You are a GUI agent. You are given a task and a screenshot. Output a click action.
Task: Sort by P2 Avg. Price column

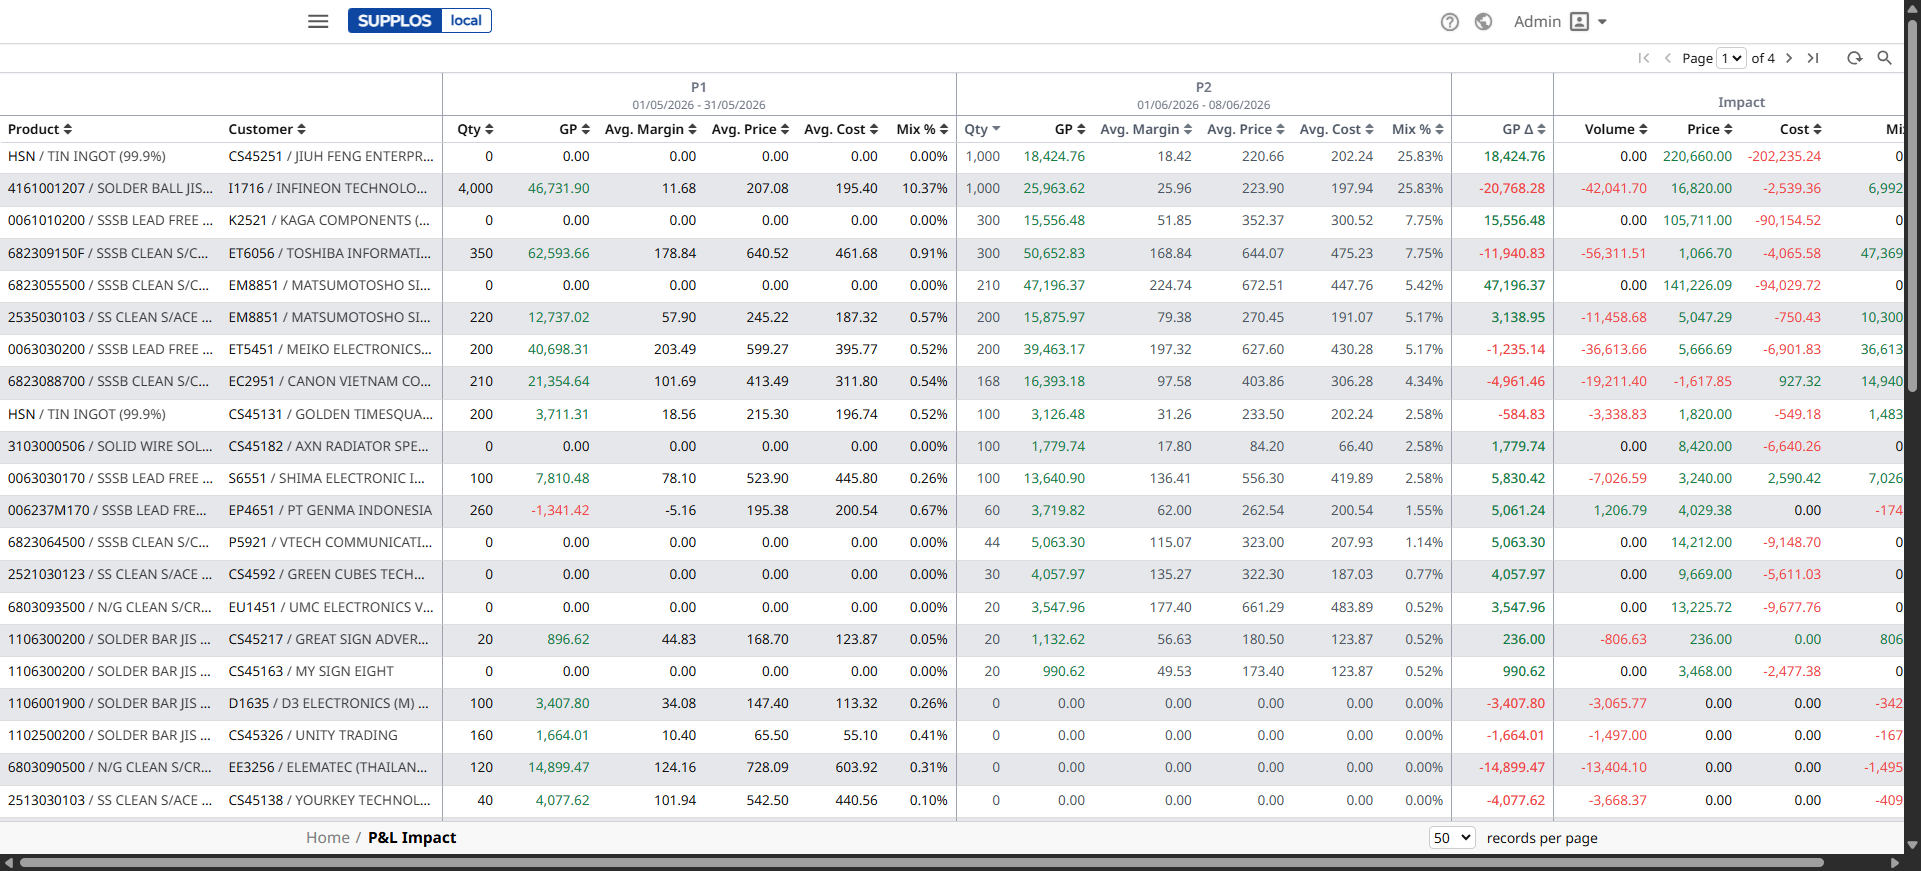[x=1246, y=129]
